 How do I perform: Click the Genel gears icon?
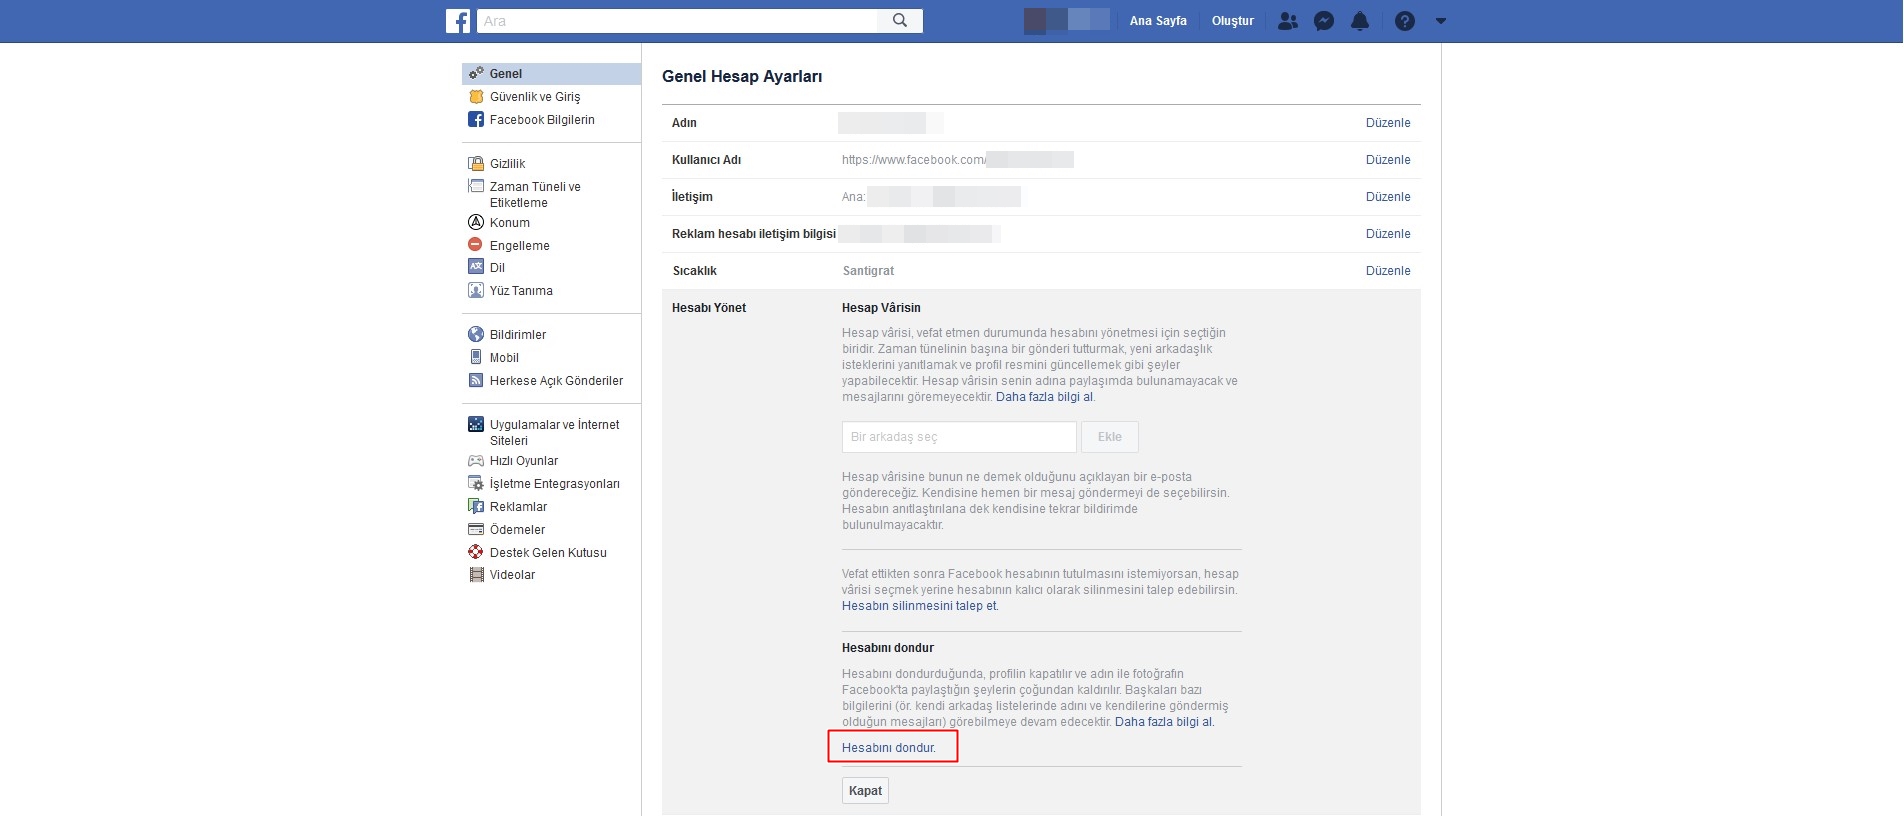476,73
